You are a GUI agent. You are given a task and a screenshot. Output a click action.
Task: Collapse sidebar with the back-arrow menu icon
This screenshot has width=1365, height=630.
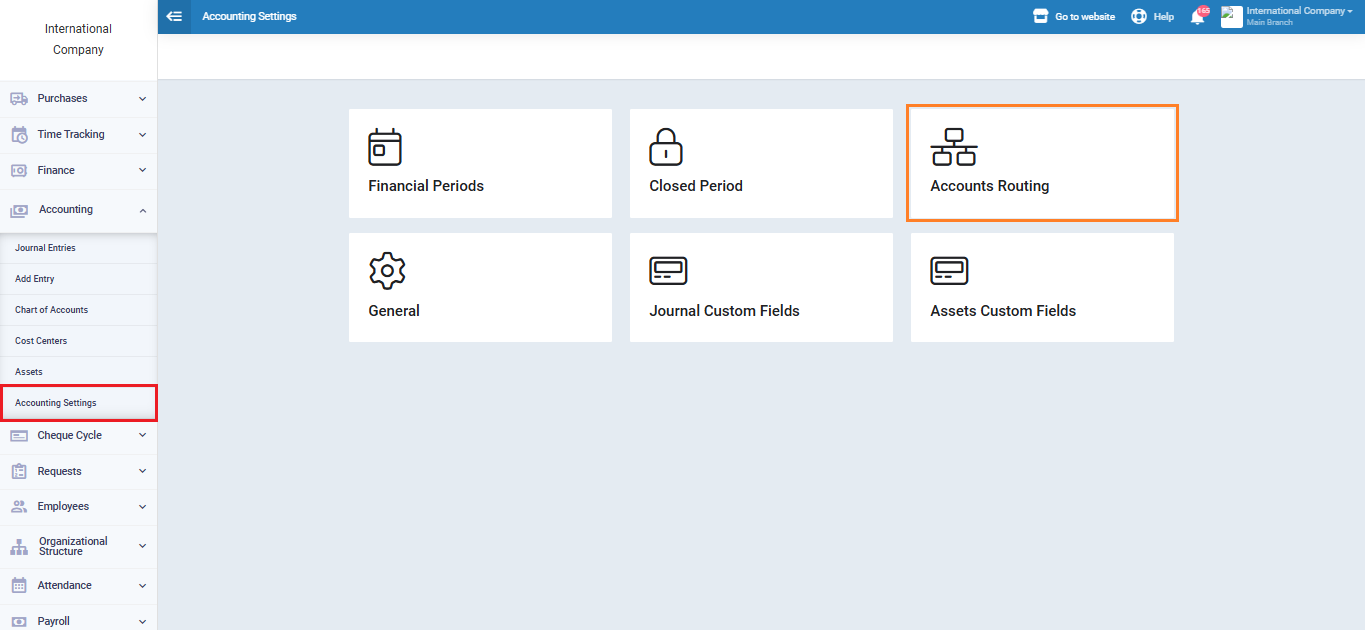174,16
